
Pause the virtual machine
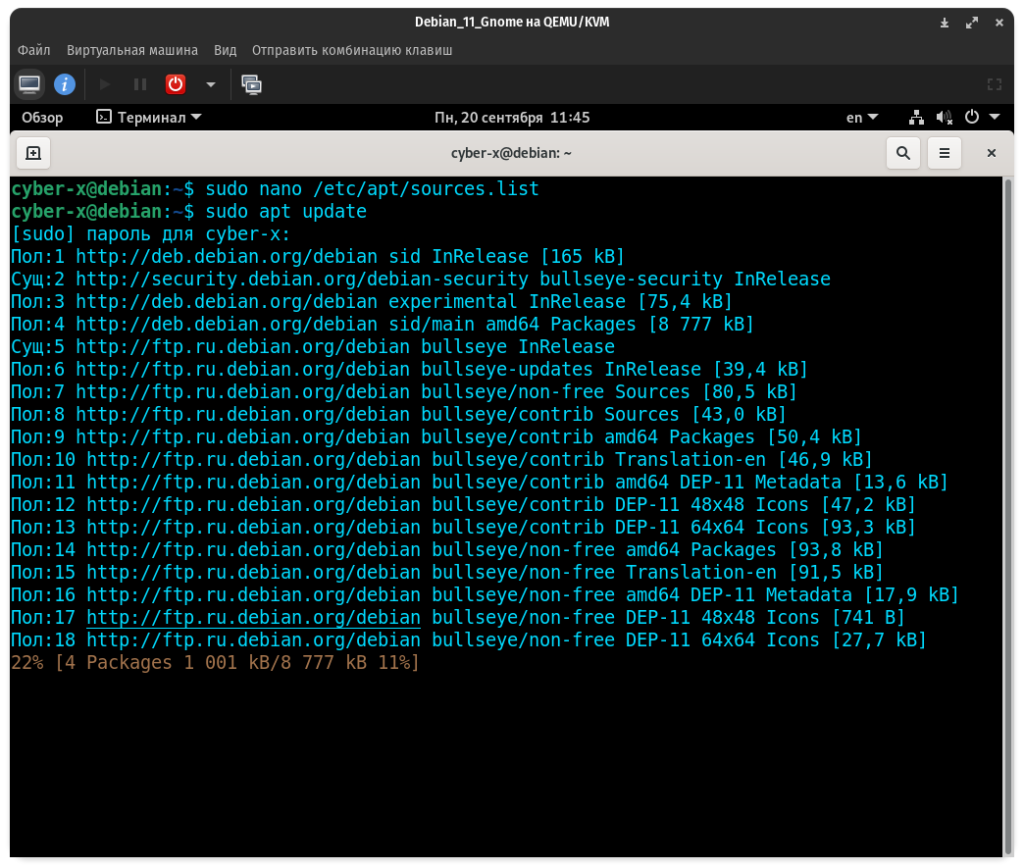click(x=140, y=84)
